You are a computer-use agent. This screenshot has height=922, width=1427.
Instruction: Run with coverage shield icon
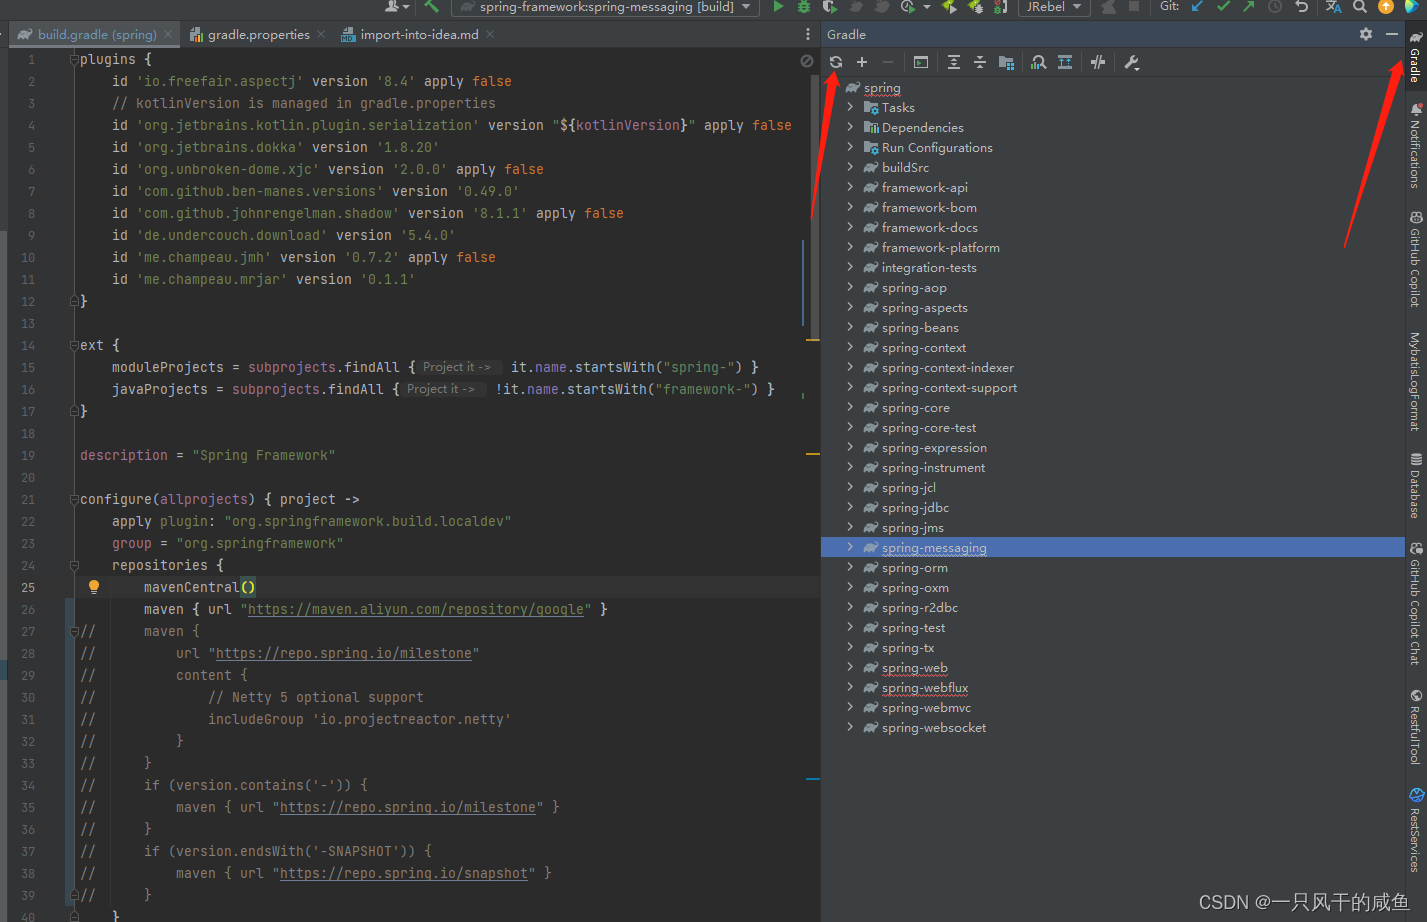[830, 7]
